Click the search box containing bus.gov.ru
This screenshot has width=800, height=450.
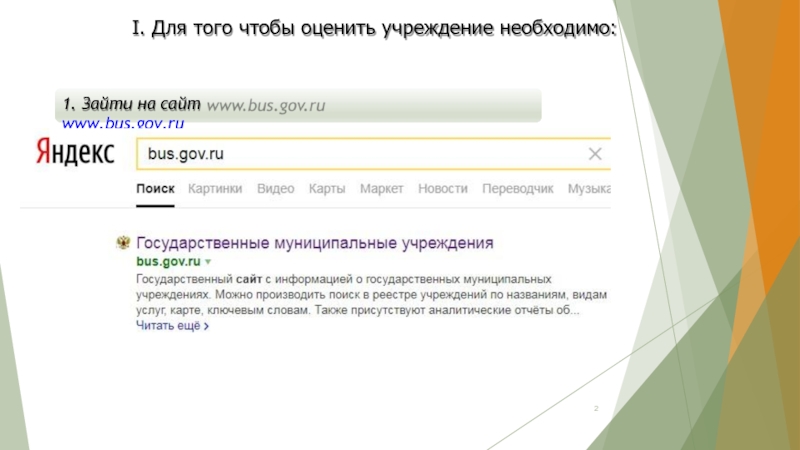pos(373,154)
